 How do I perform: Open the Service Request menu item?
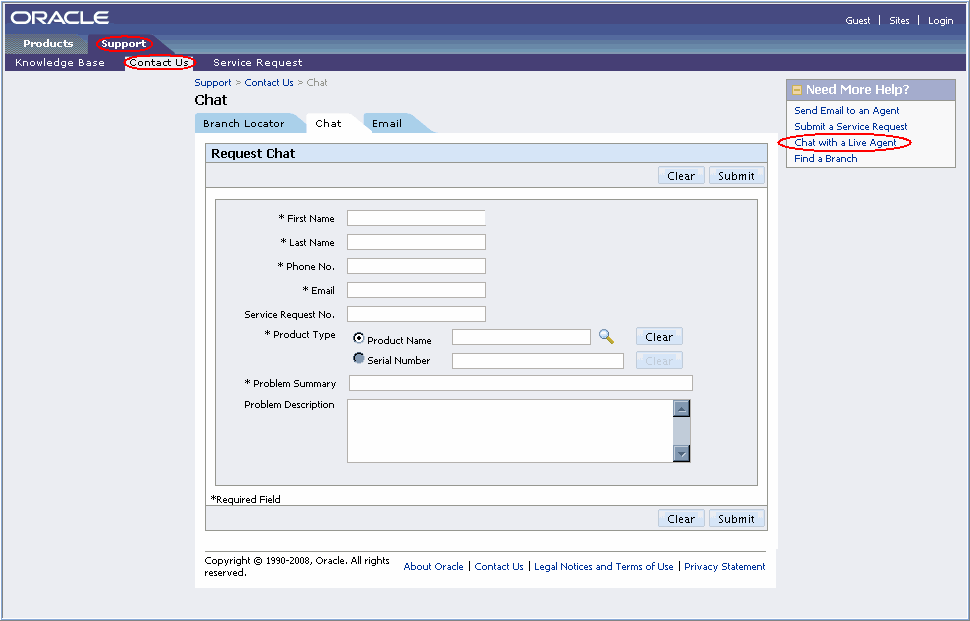point(258,62)
